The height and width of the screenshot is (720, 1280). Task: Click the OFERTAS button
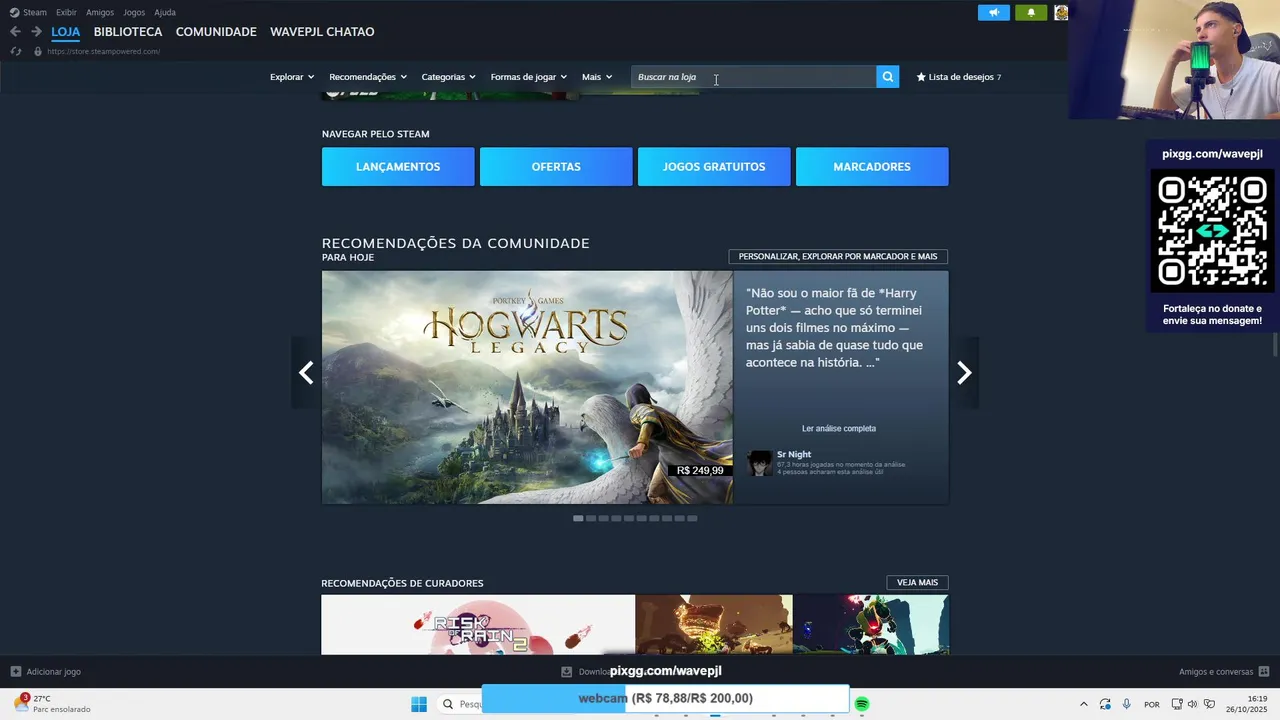556,167
